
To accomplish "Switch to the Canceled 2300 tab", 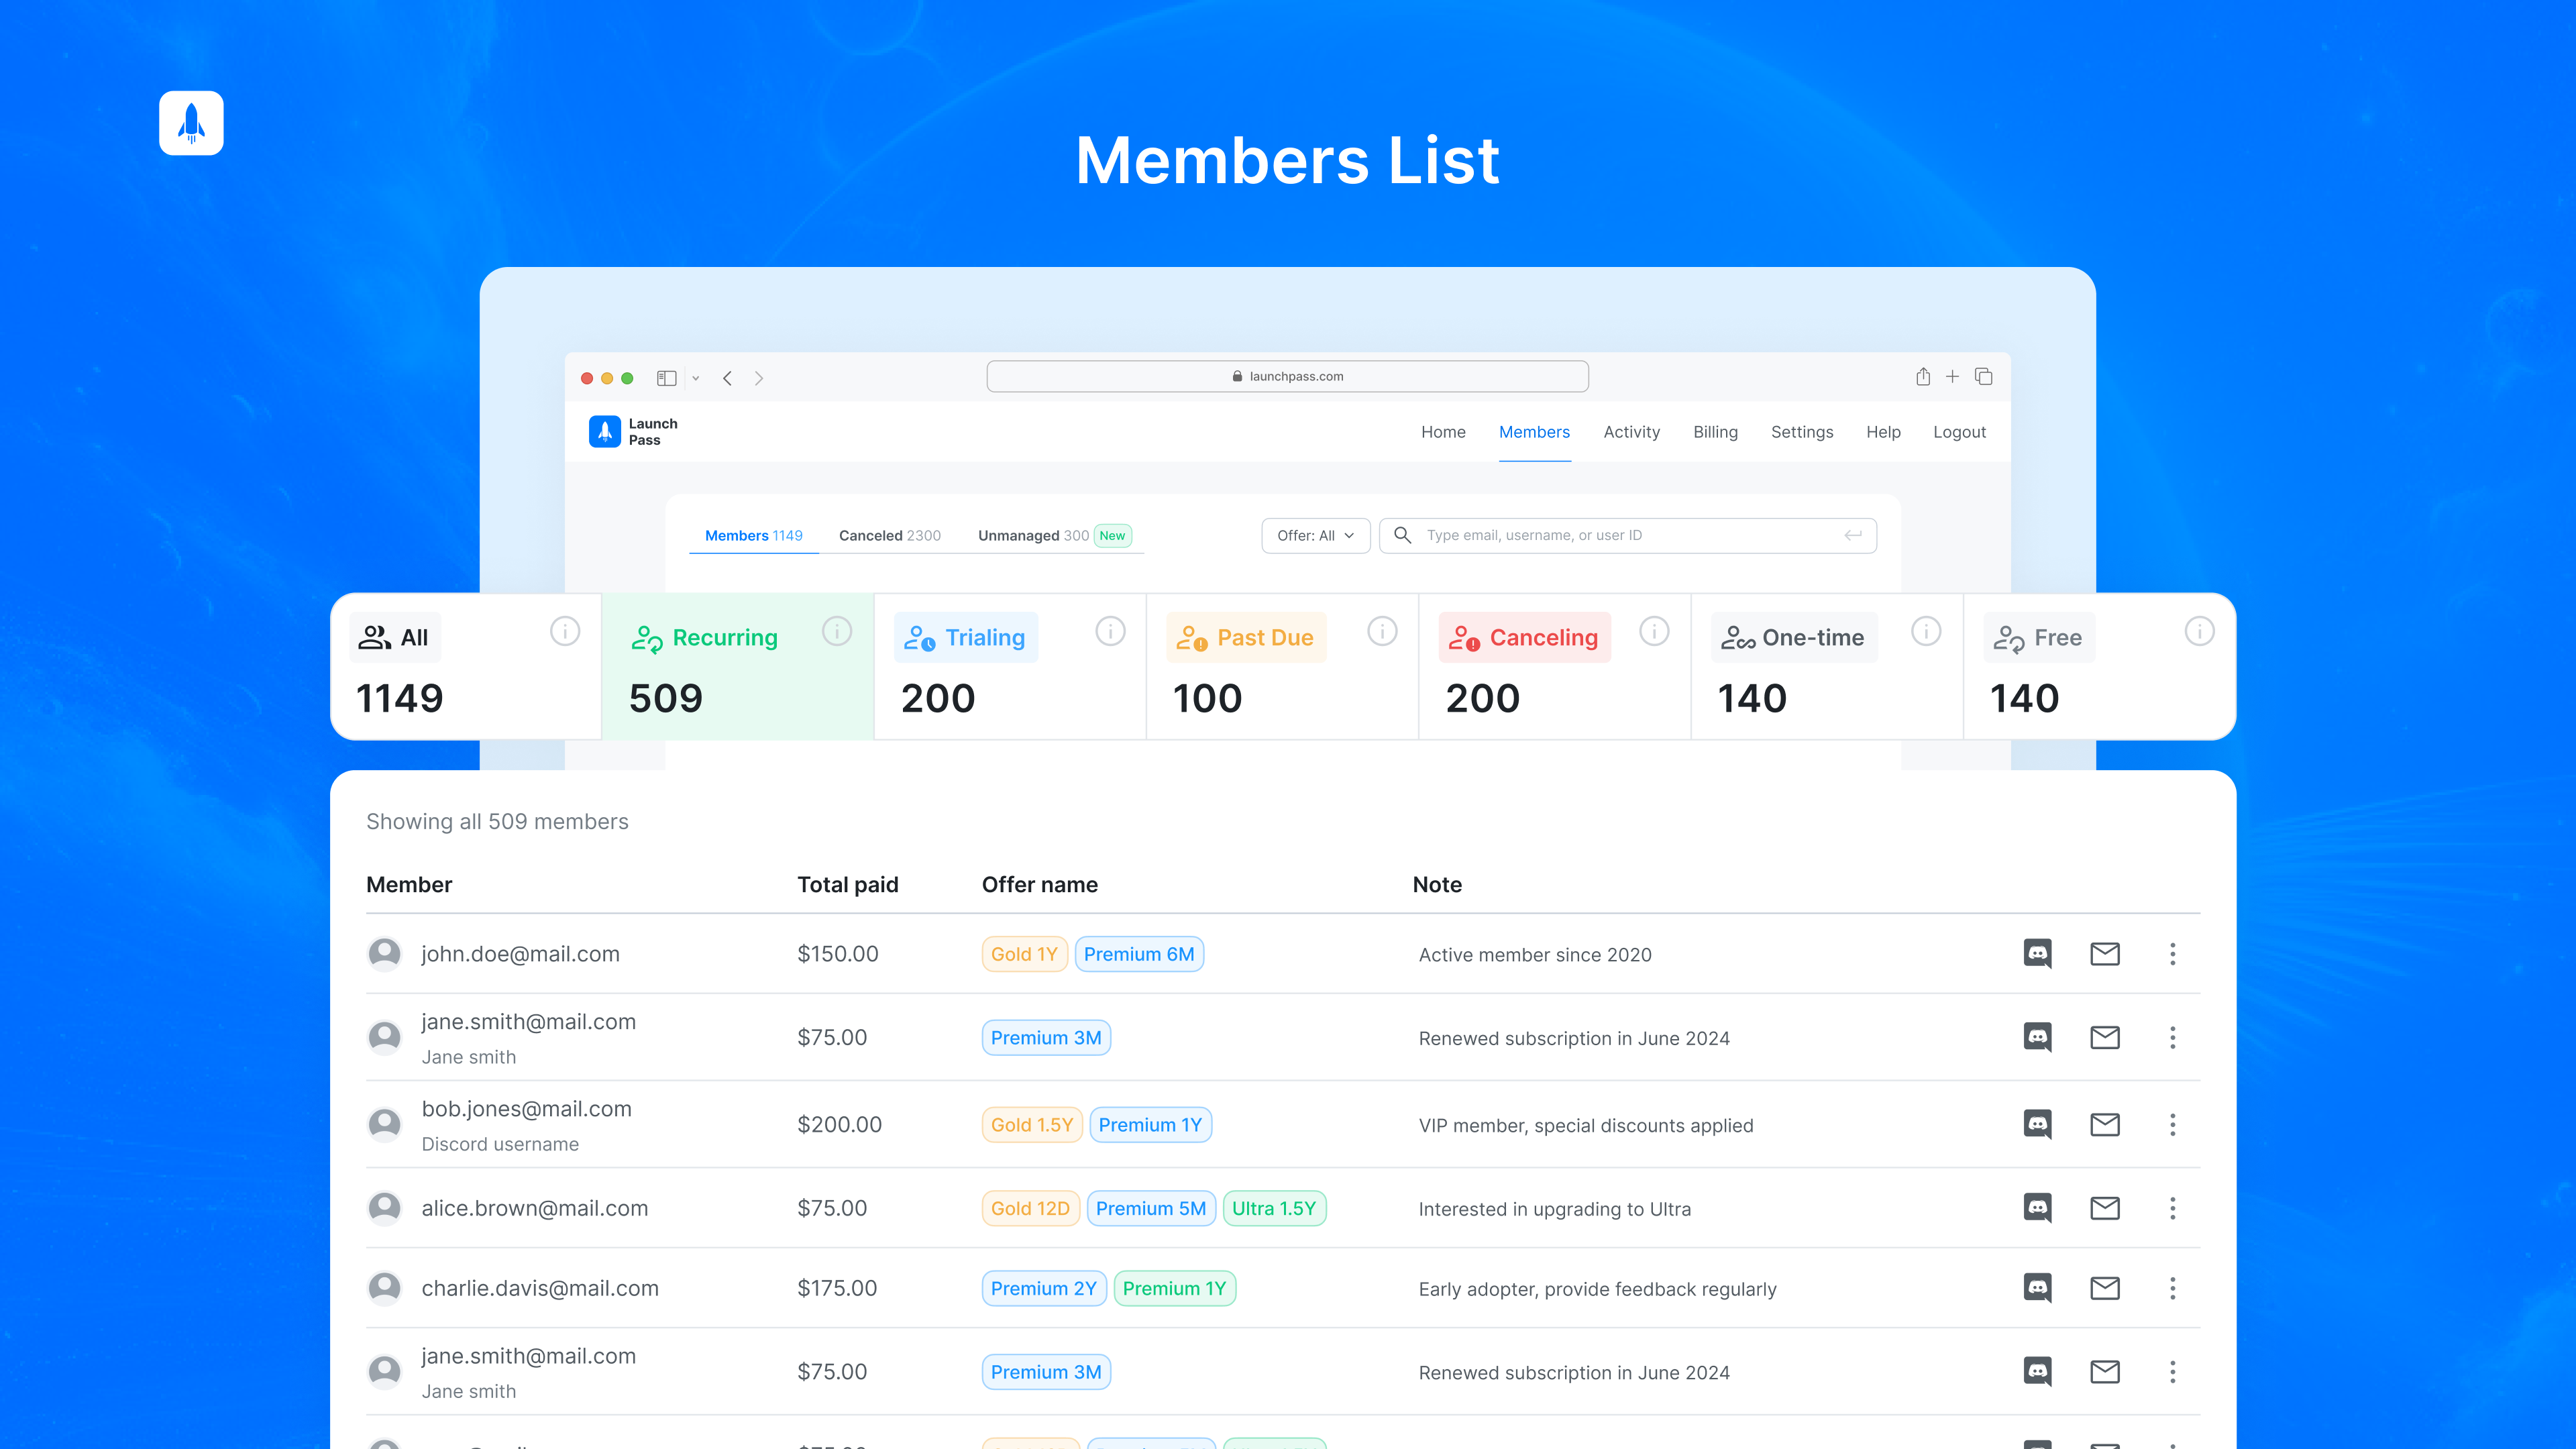I will (x=889, y=535).
